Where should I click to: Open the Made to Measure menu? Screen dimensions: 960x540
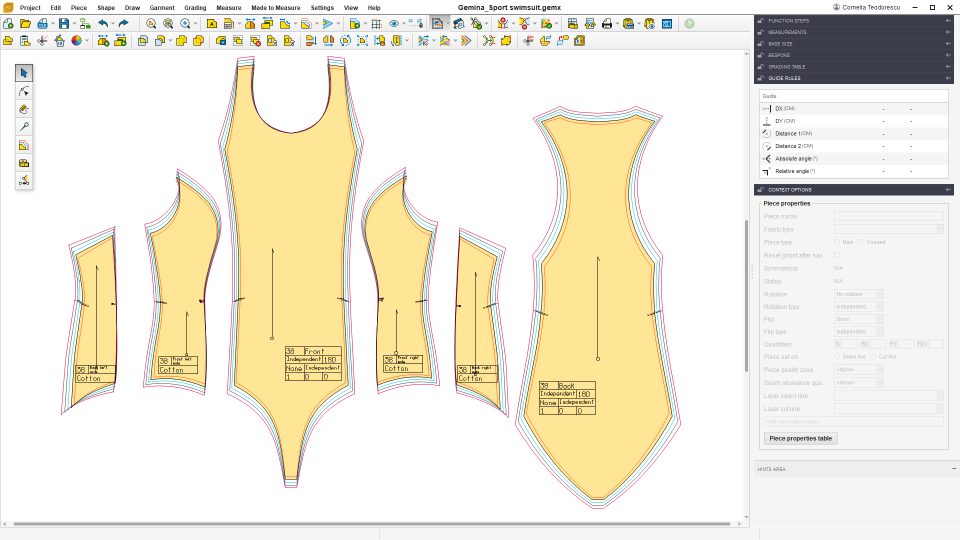click(276, 8)
